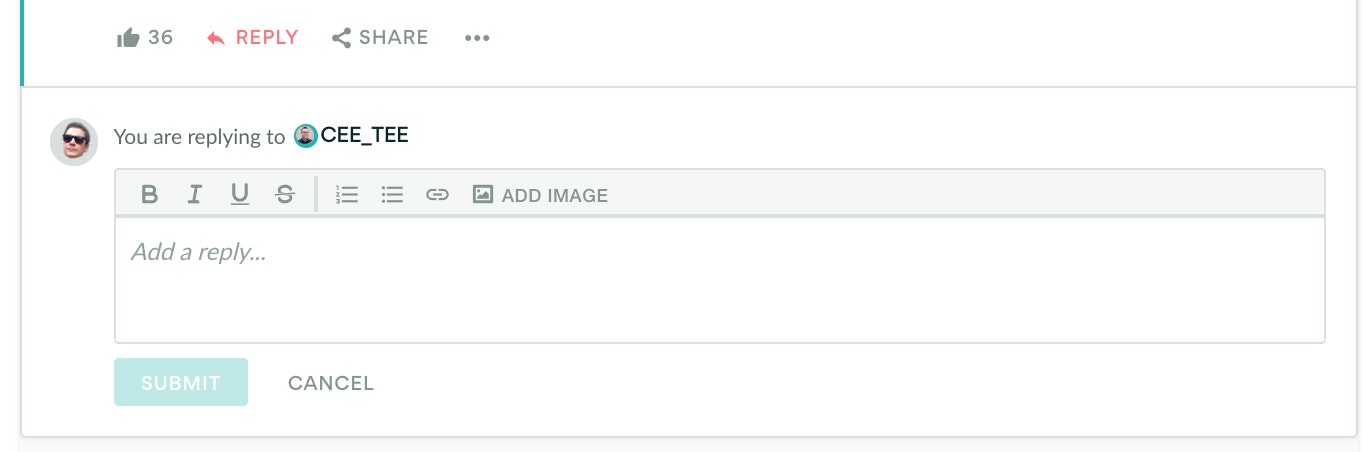The height and width of the screenshot is (452, 1372).
Task: Enable strikethrough text formatting
Action: click(x=285, y=194)
